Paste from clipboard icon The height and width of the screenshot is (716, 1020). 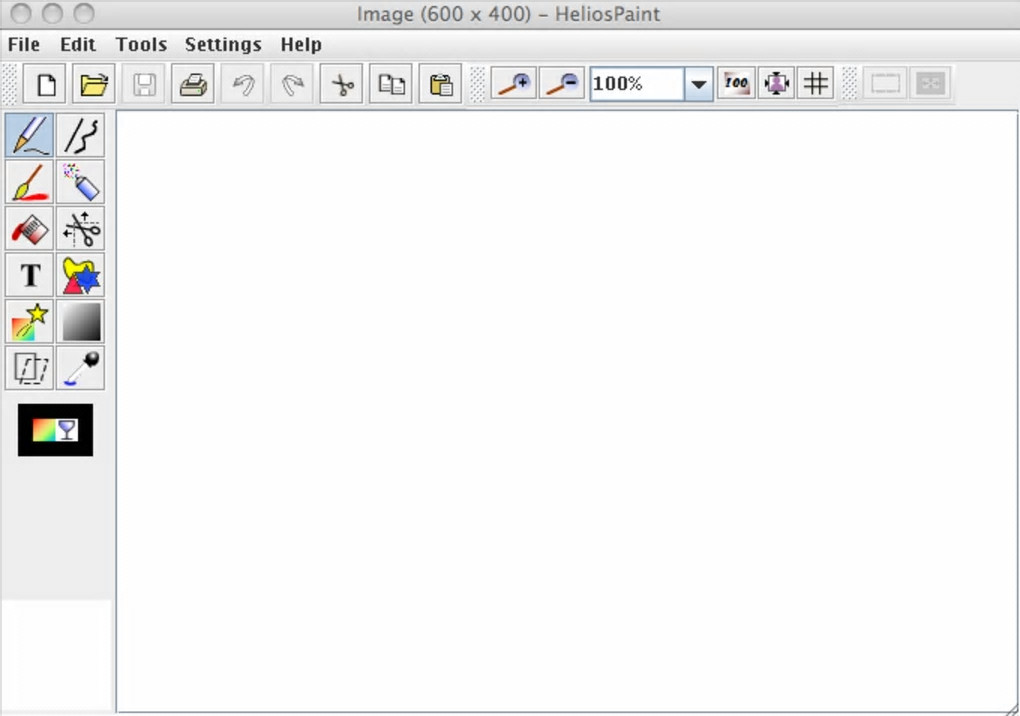pyautogui.click(x=440, y=84)
